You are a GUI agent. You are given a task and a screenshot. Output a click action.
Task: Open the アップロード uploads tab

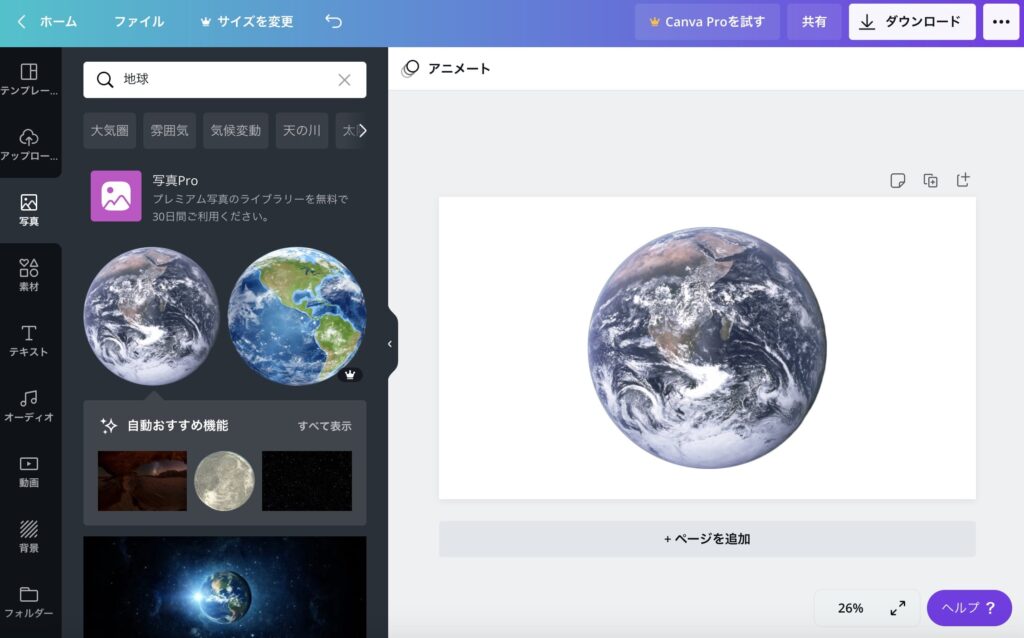click(x=29, y=144)
